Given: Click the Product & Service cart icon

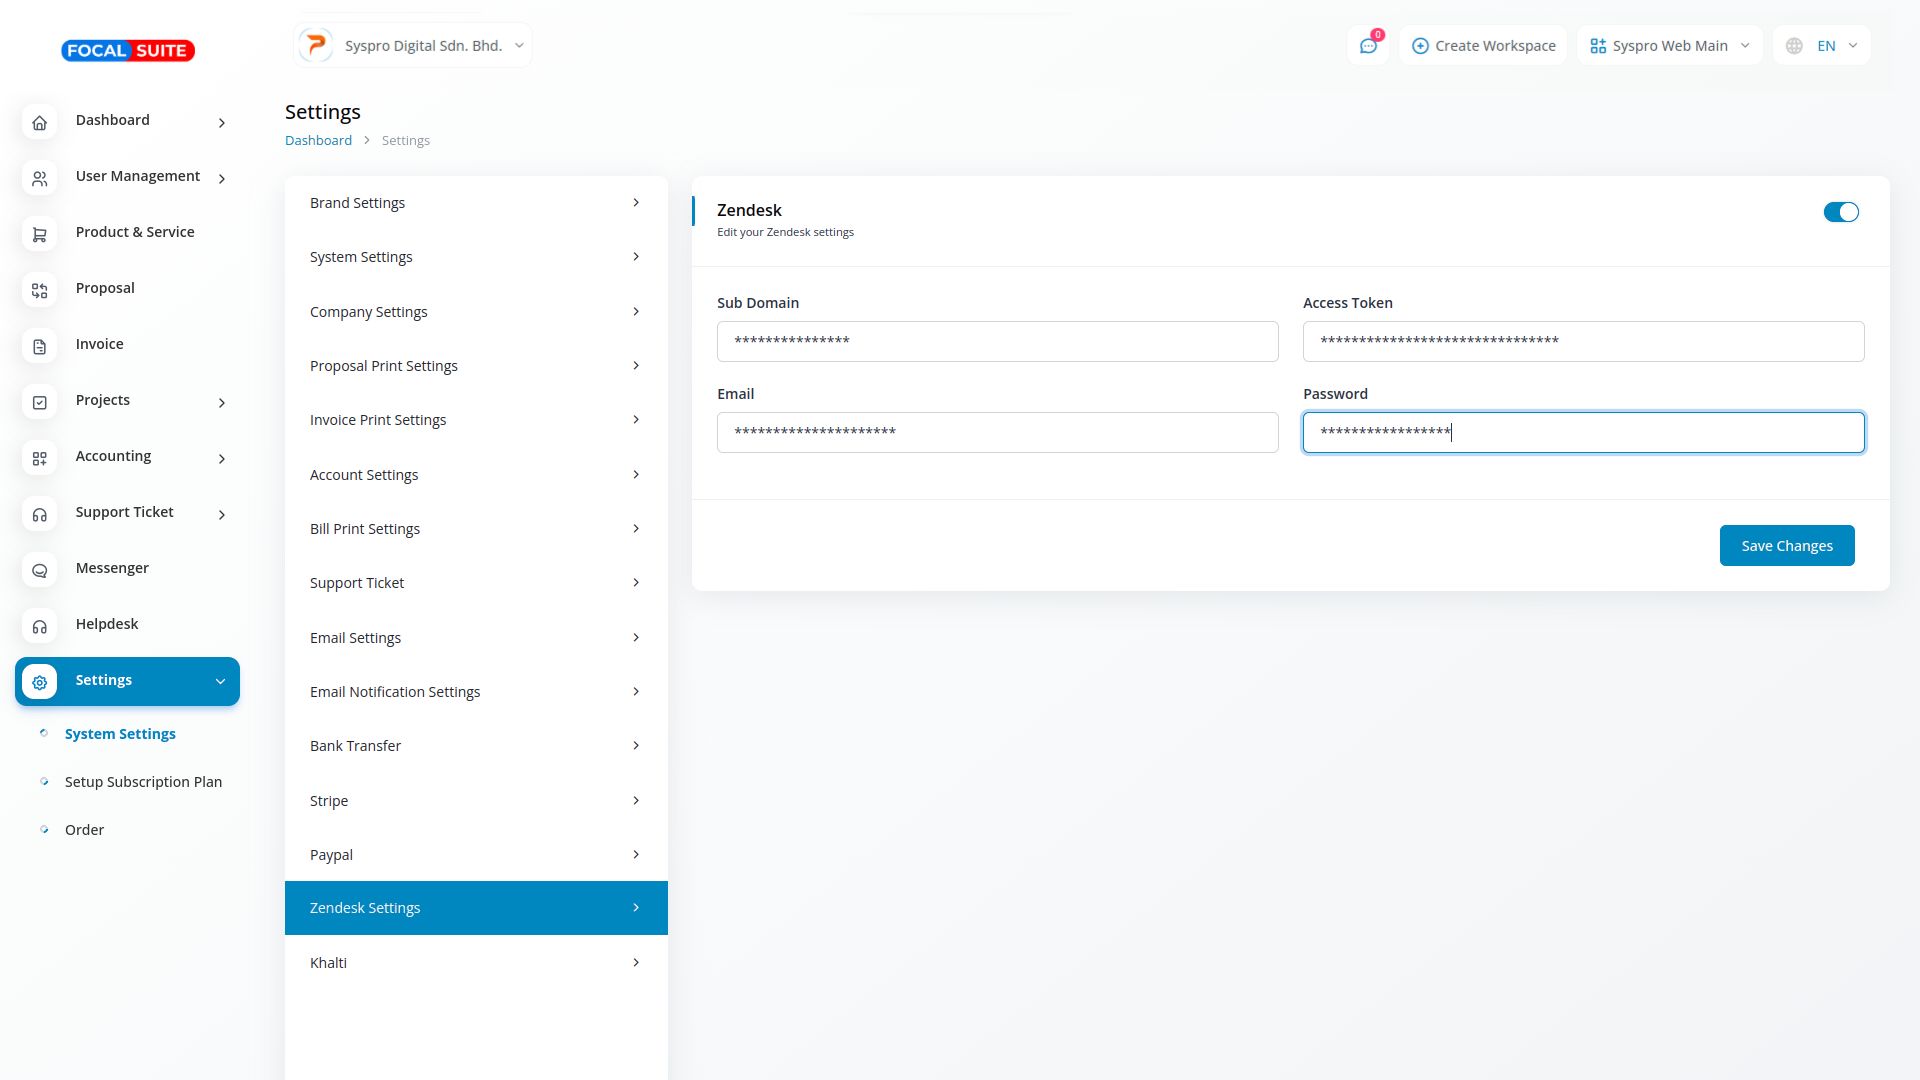Looking at the screenshot, I should point(40,235).
